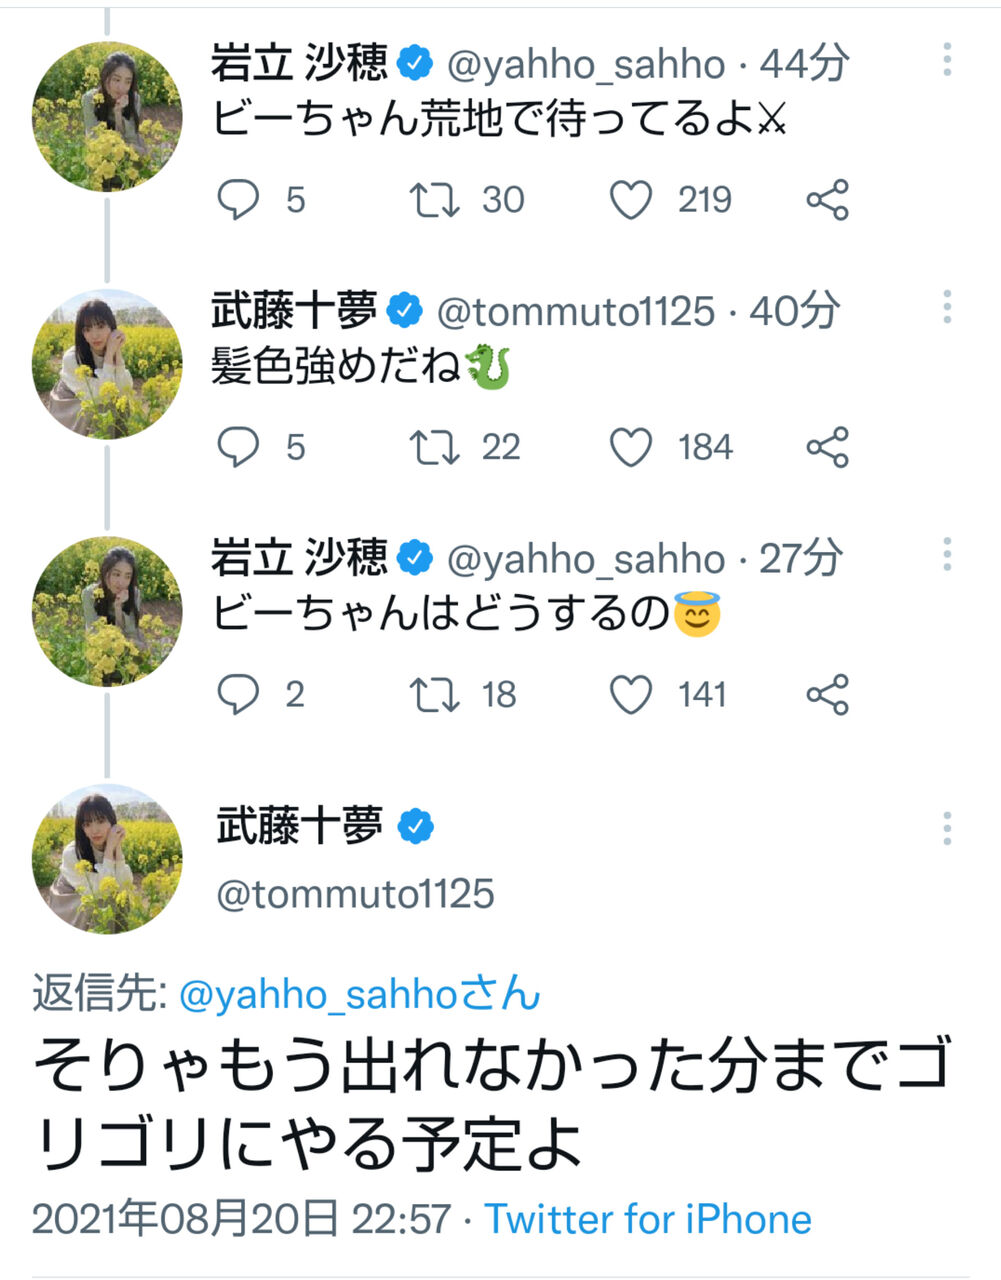Reply to the 髪色強めだね tweet
This screenshot has height=1280, width=1001.
[238, 447]
